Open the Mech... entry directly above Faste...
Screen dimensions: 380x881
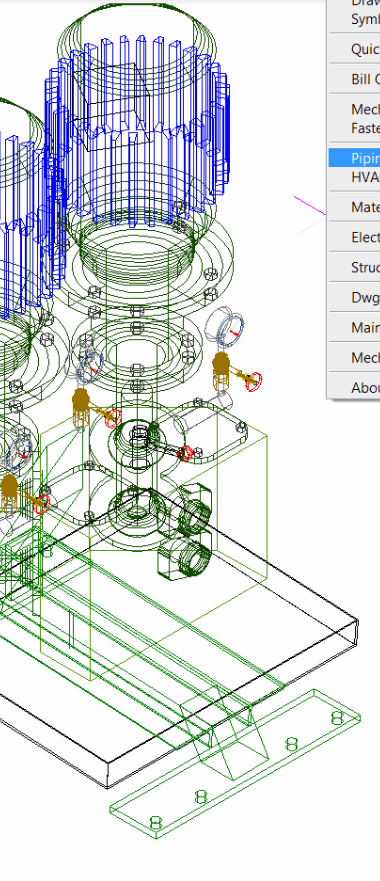tap(354, 109)
